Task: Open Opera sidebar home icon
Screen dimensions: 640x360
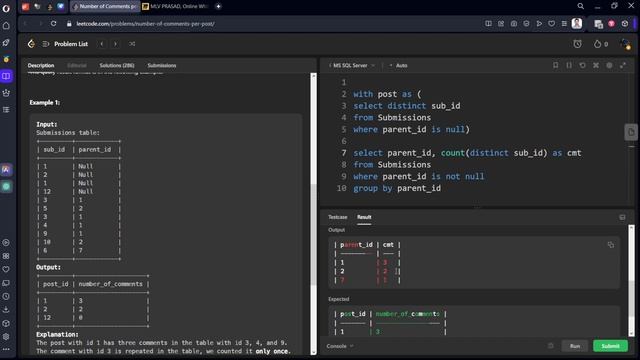Action: pyautogui.click(x=6, y=26)
